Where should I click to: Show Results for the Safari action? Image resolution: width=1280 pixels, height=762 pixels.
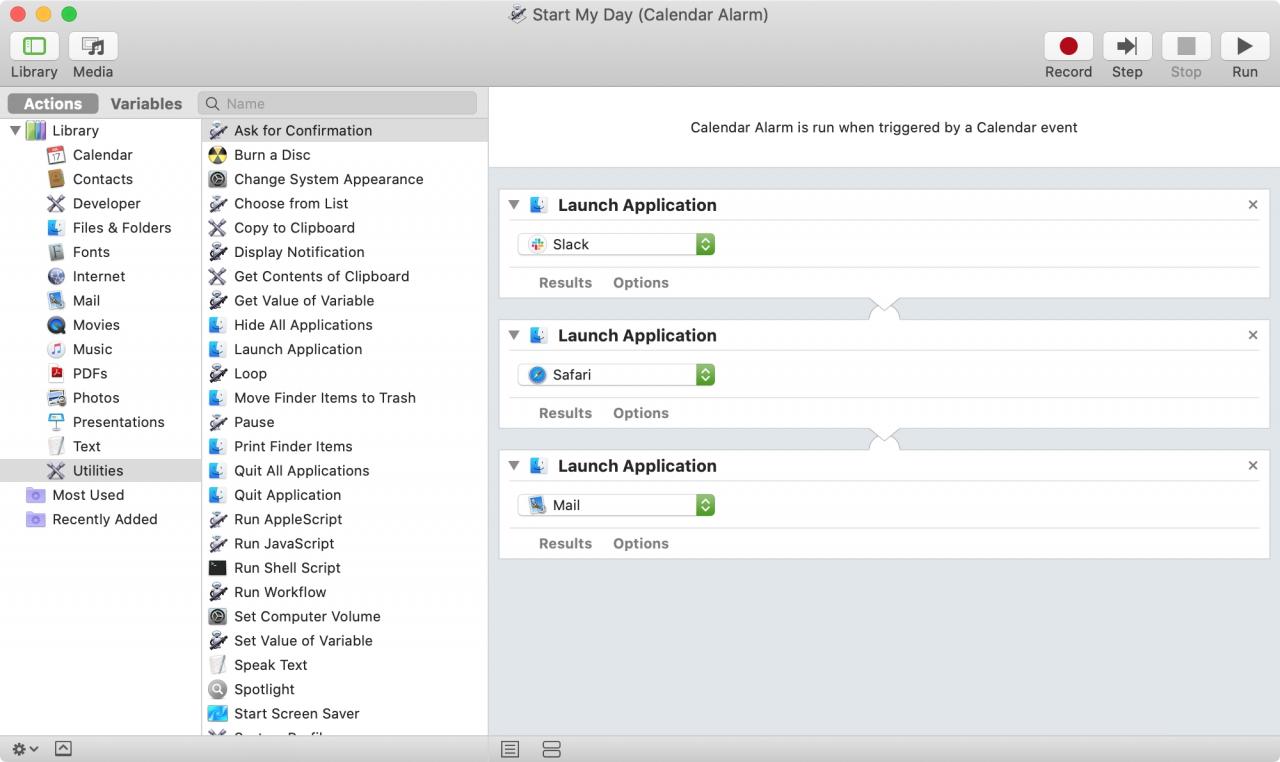click(565, 413)
